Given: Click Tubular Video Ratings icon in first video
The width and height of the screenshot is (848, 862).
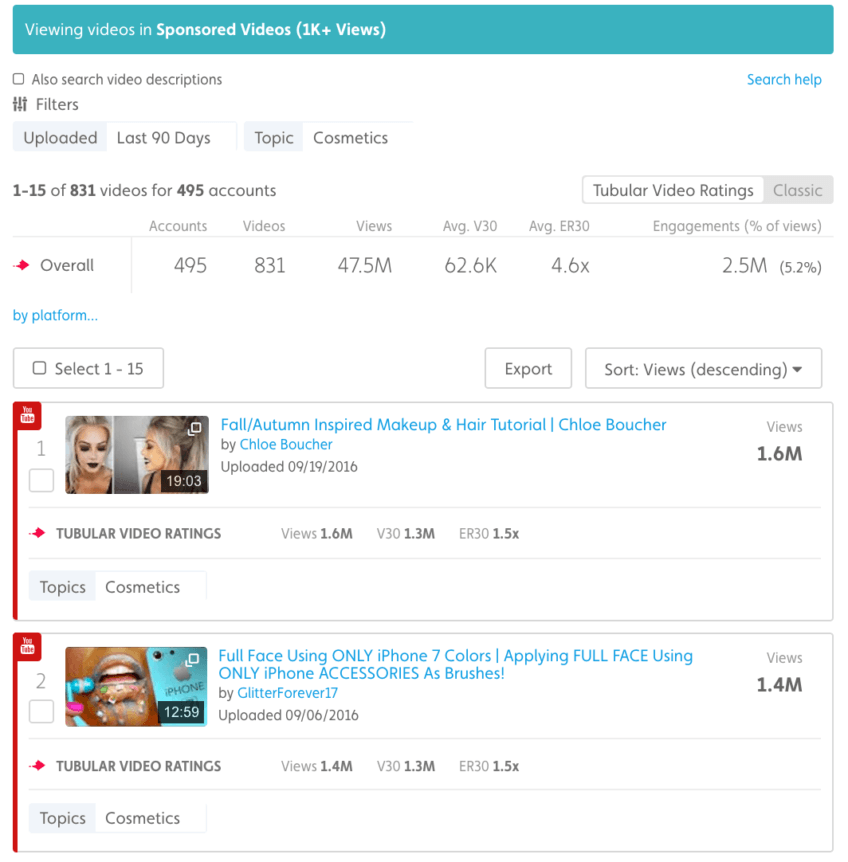Looking at the screenshot, I should pos(38,534).
